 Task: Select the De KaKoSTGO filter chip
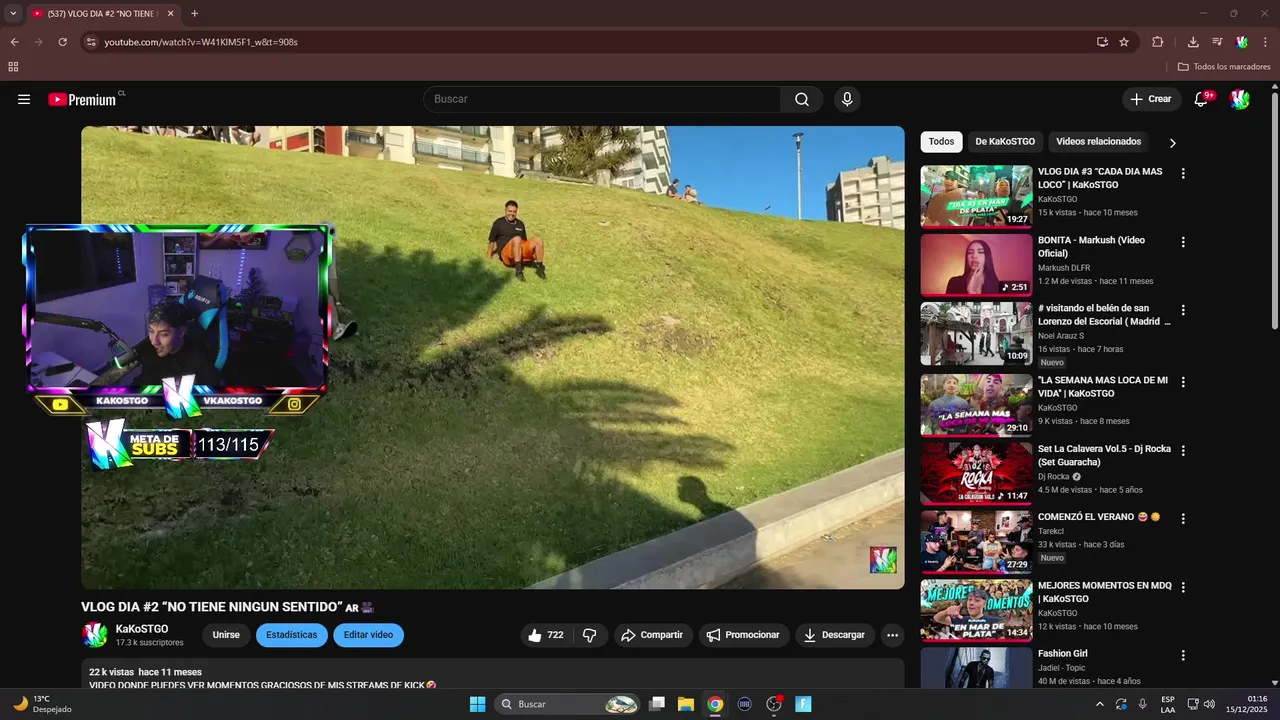point(1005,142)
